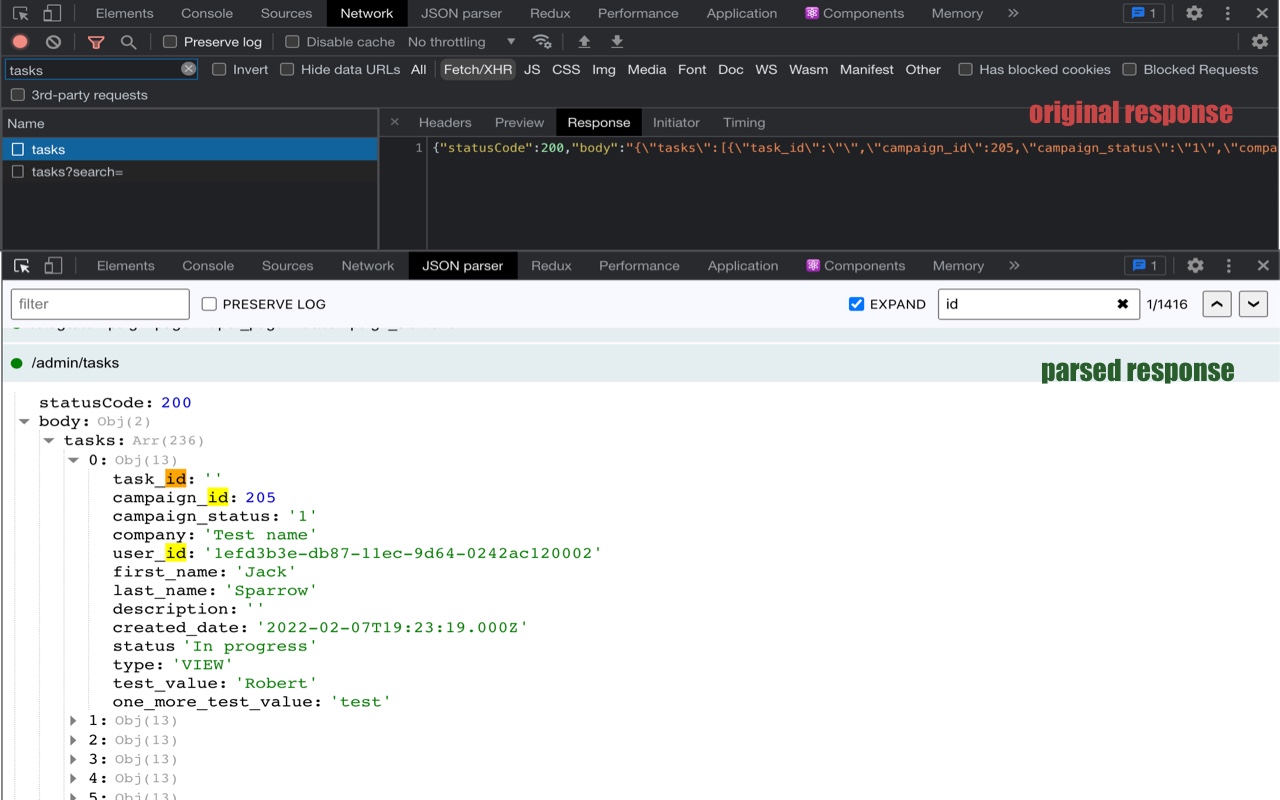
Task: Open the network conditions icon
Action: pyautogui.click(x=543, y=42)
